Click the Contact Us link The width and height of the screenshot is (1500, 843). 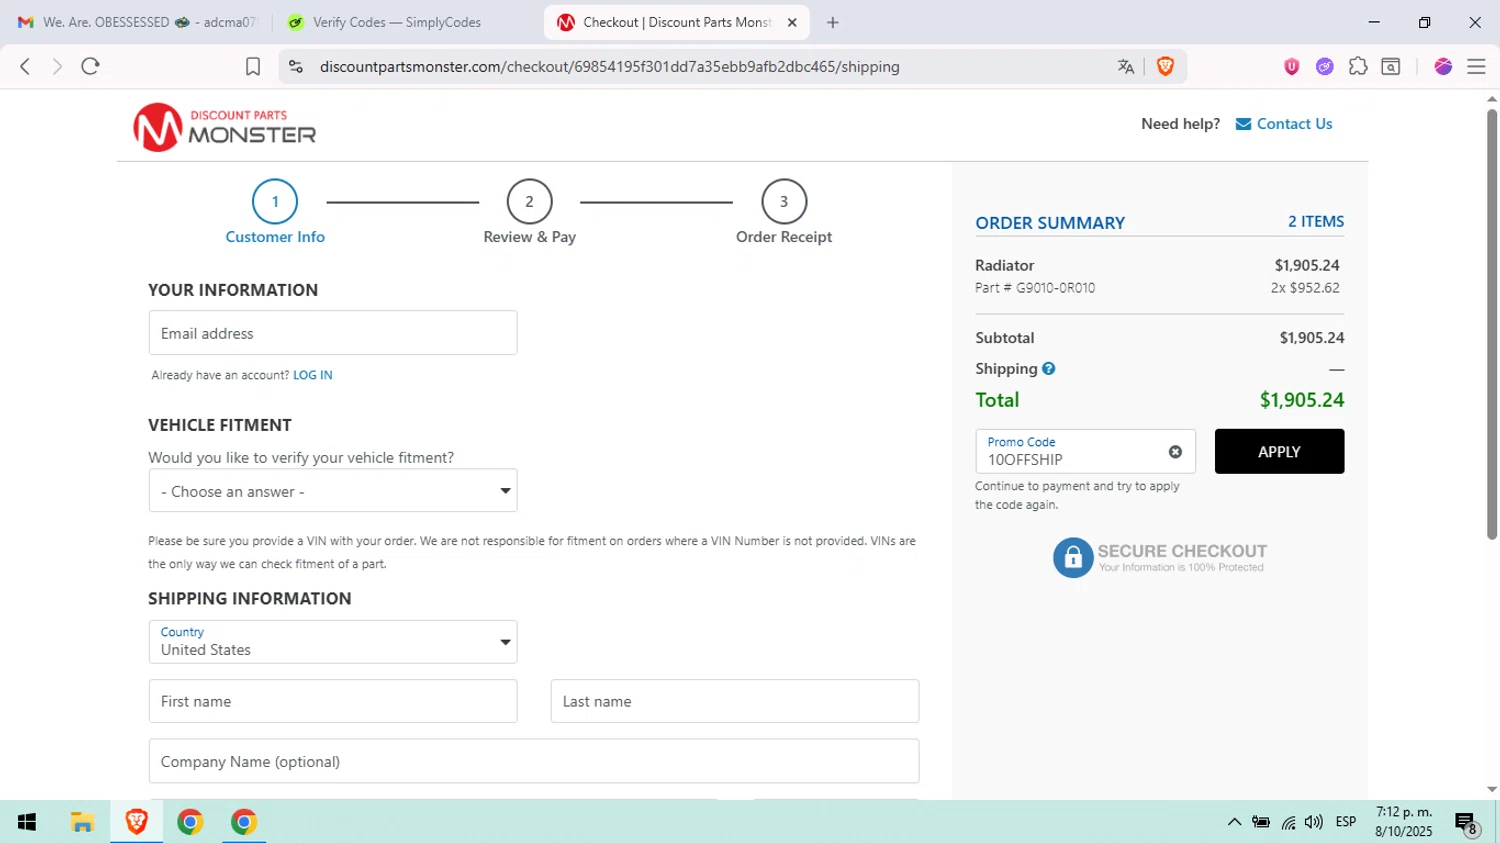[x=1294, y=124]
